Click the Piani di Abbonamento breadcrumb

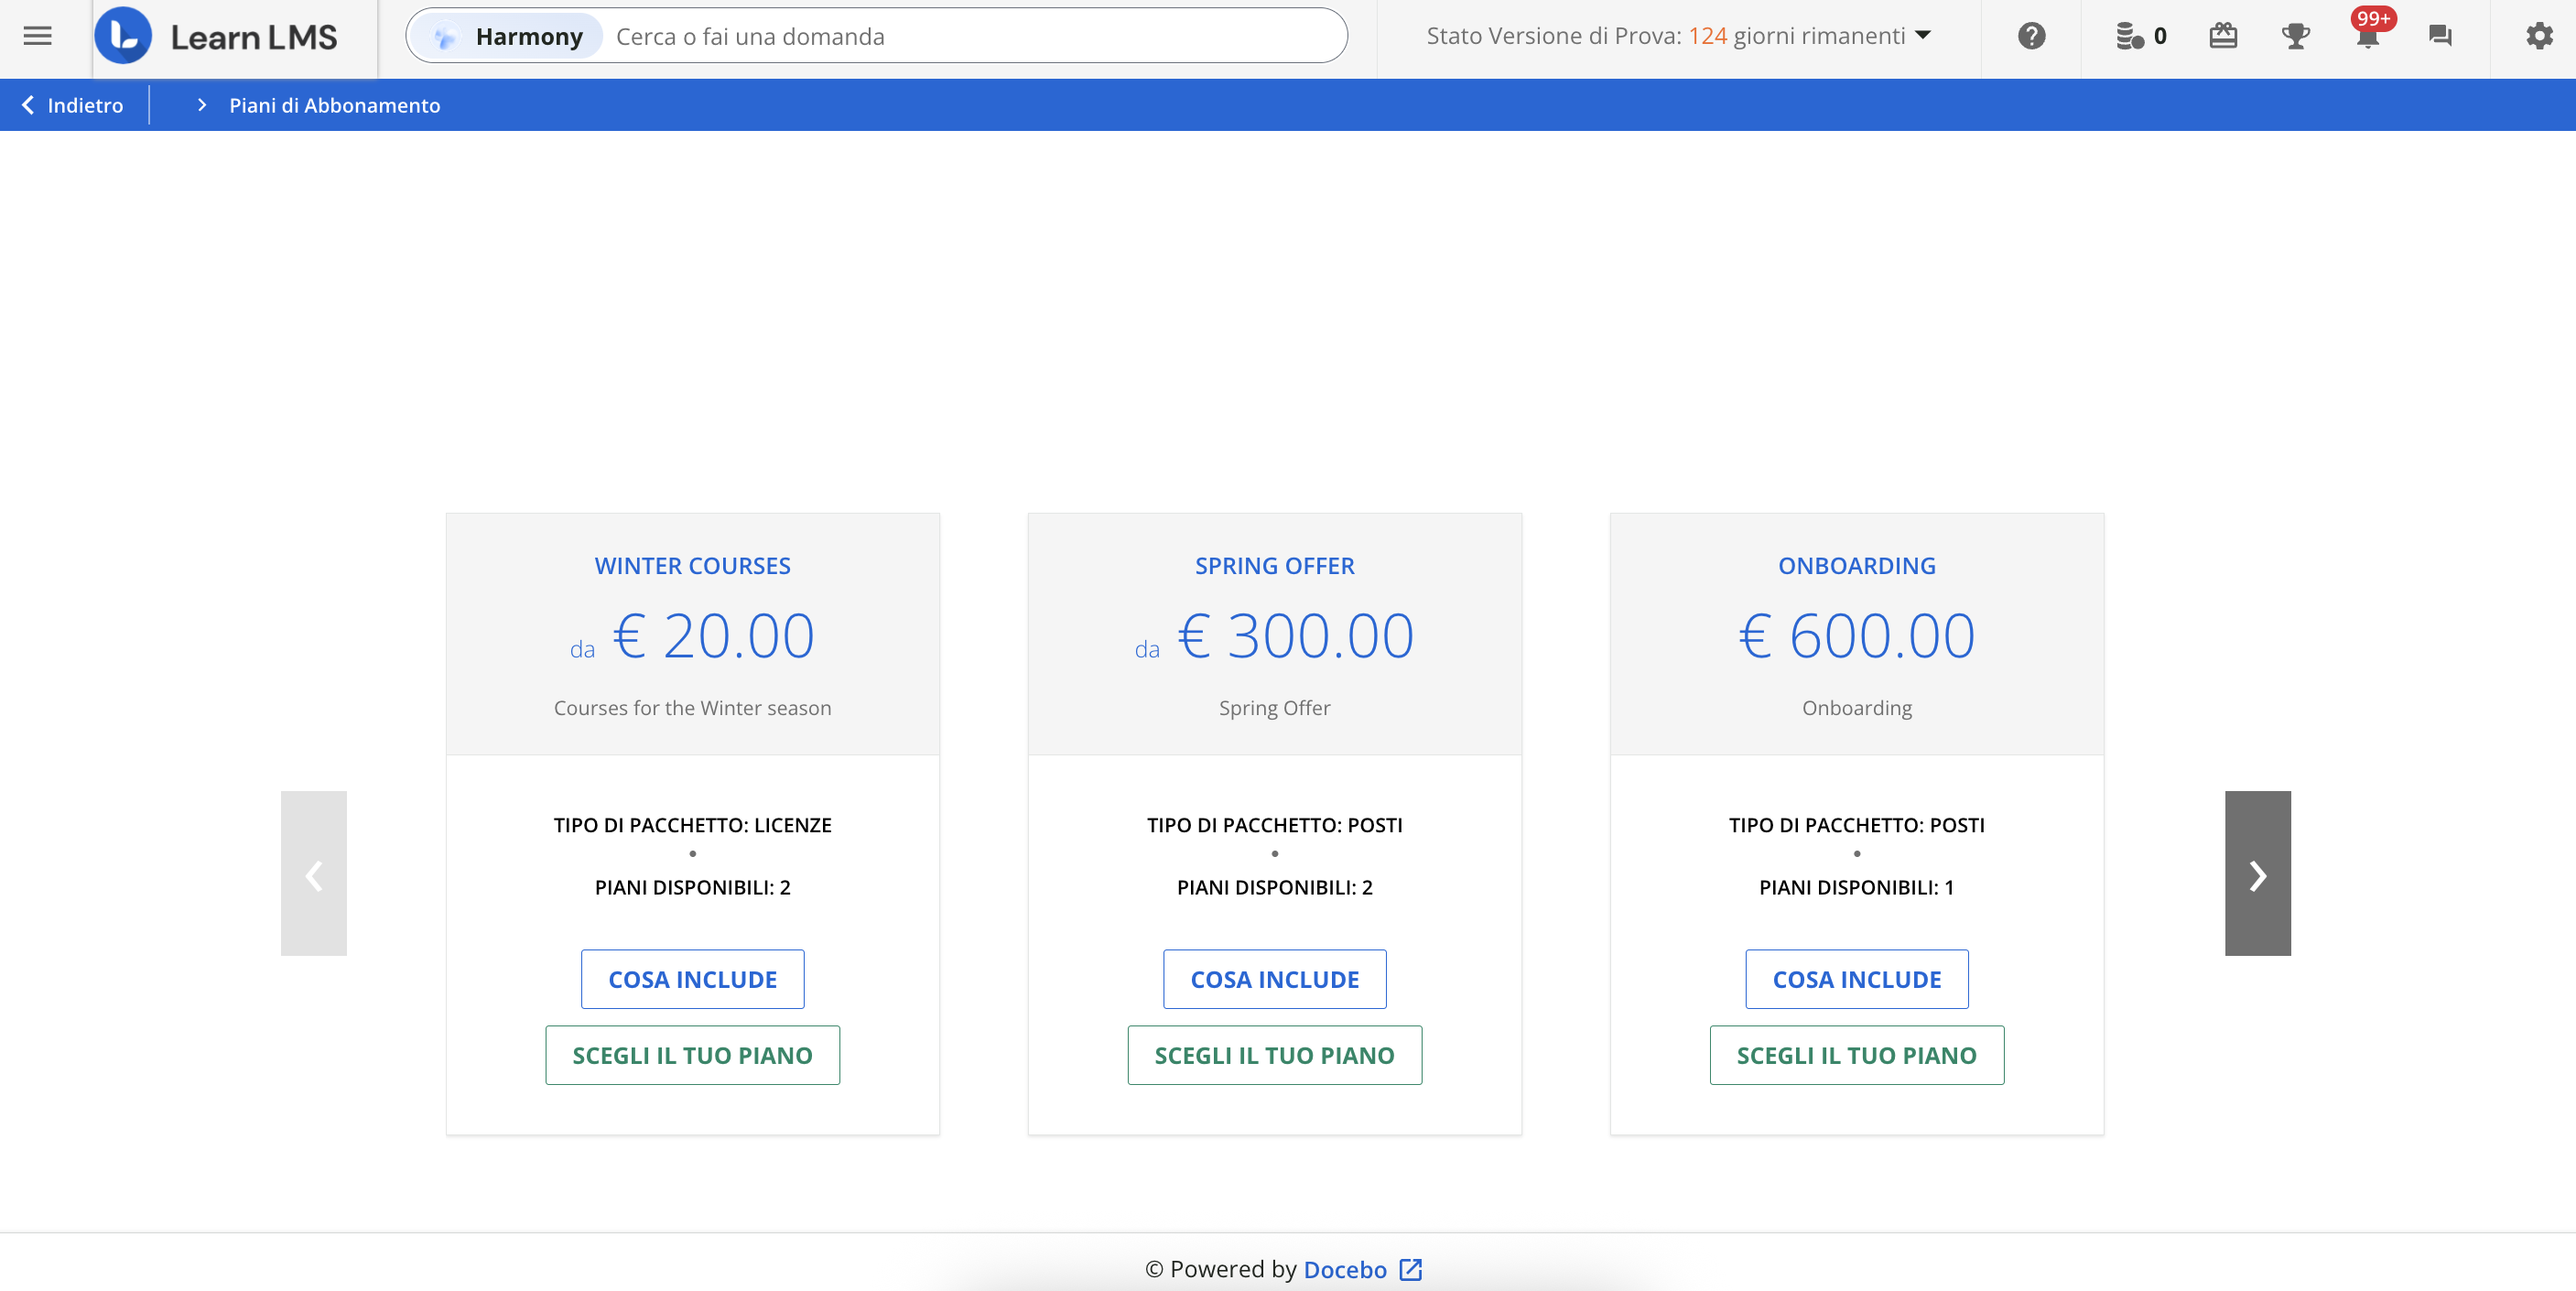click(x=334, y=105)
